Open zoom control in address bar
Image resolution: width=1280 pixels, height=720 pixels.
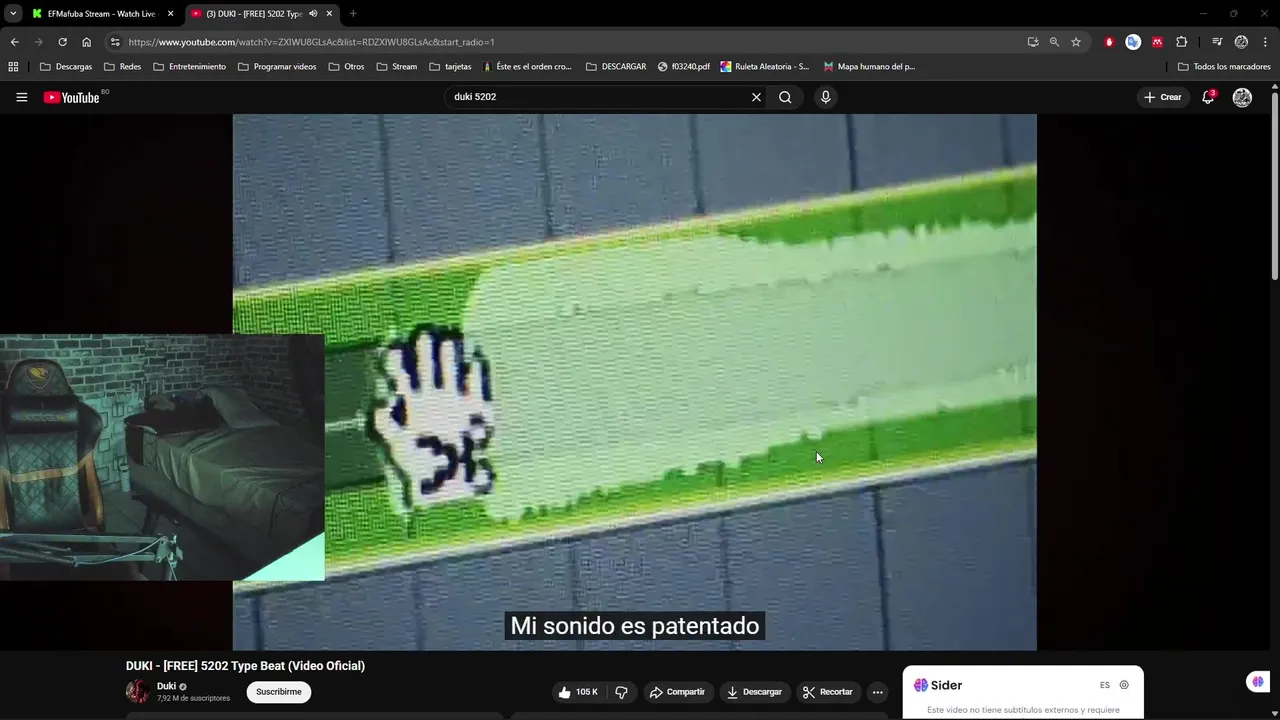(x=1054, y=42)
